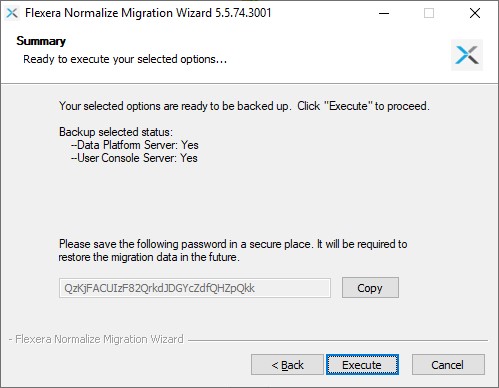499x388 pixels.
Task: Click the disabled maximize box icon
Action: point(429,13)
